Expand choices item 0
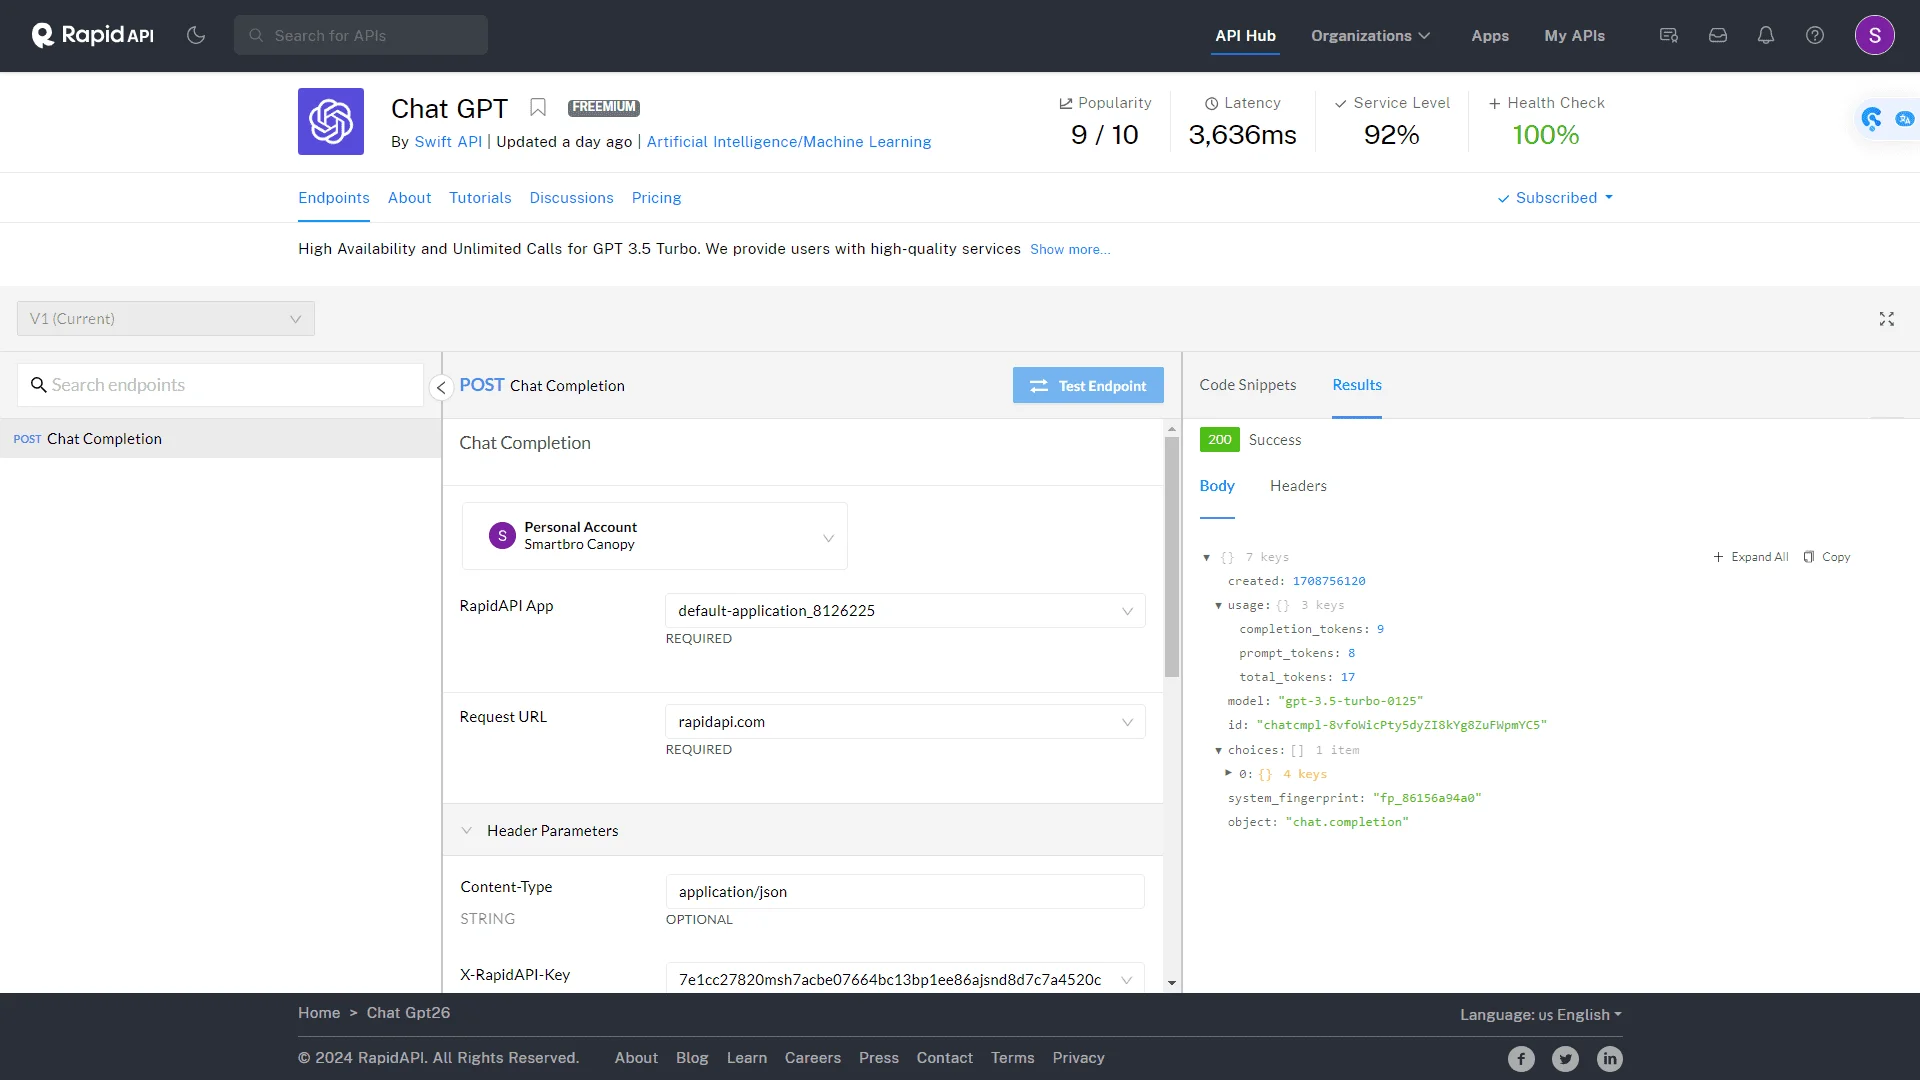Image resolution: width=1920 pixels, height=1080 pixels. pyautogui.click(x=1229, y=773)
